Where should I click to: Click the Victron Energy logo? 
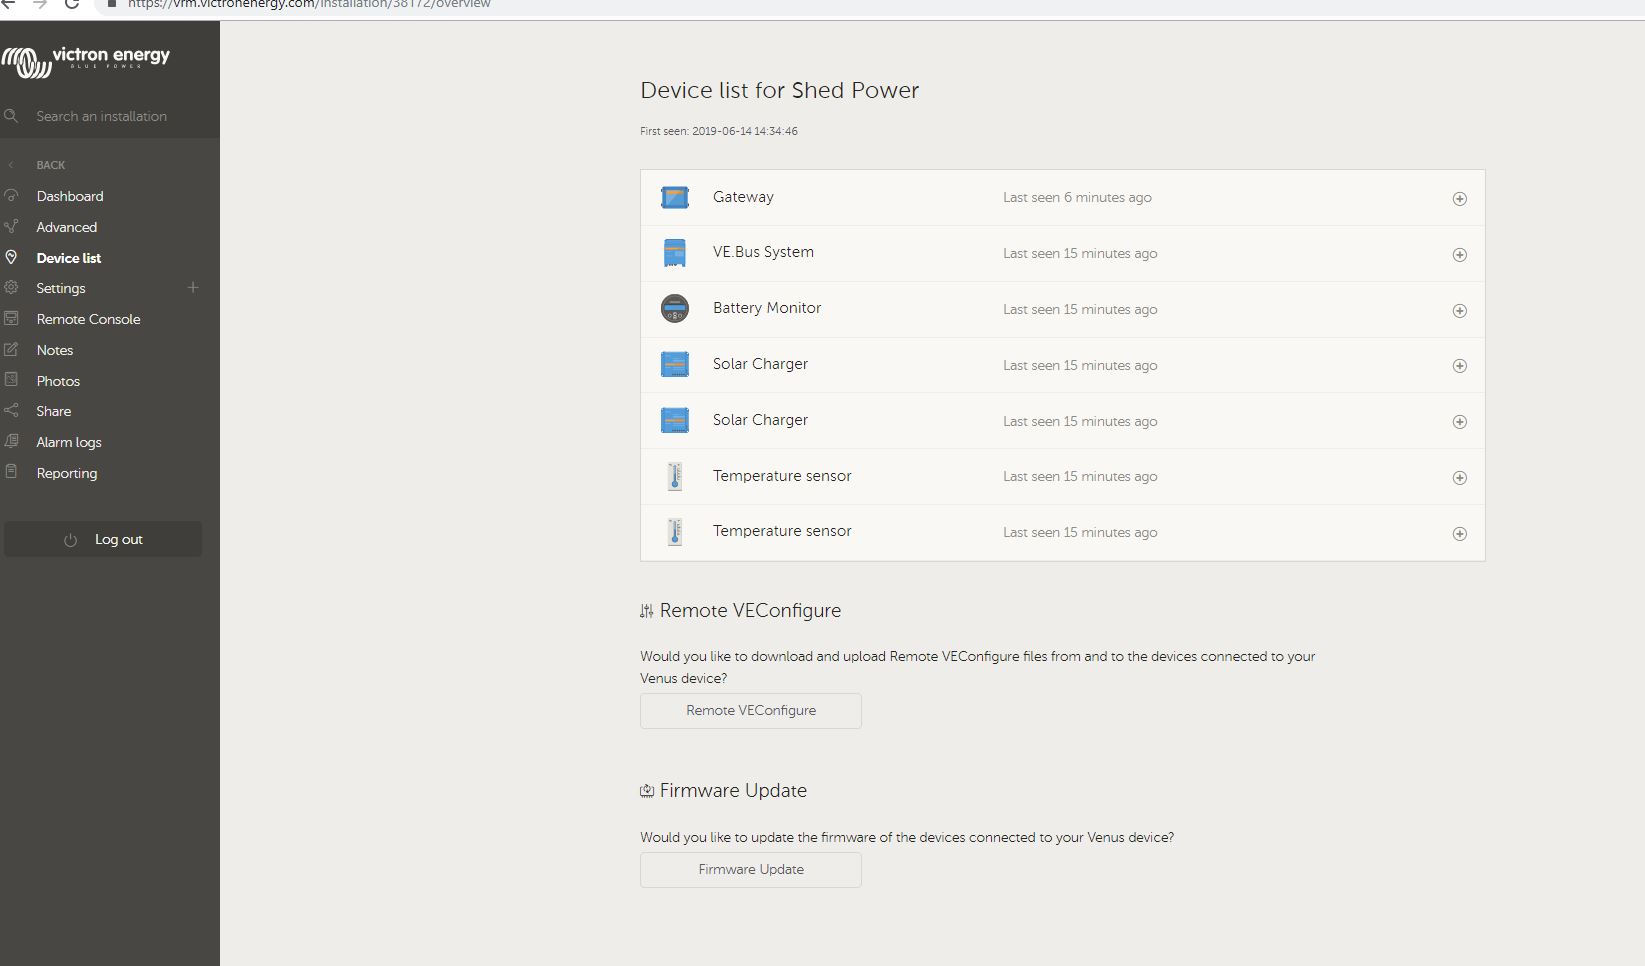click(x=86, y=61)
